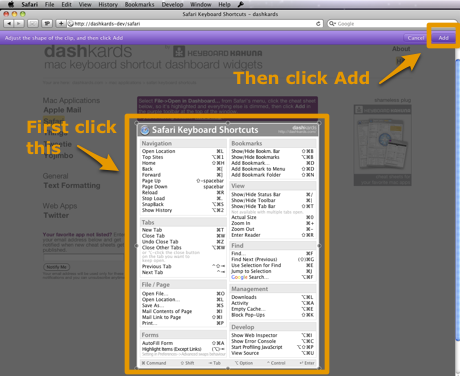Viewport: 460px width, 376px height.
Task: Open the History menu
Action: (x=108, y=4)
